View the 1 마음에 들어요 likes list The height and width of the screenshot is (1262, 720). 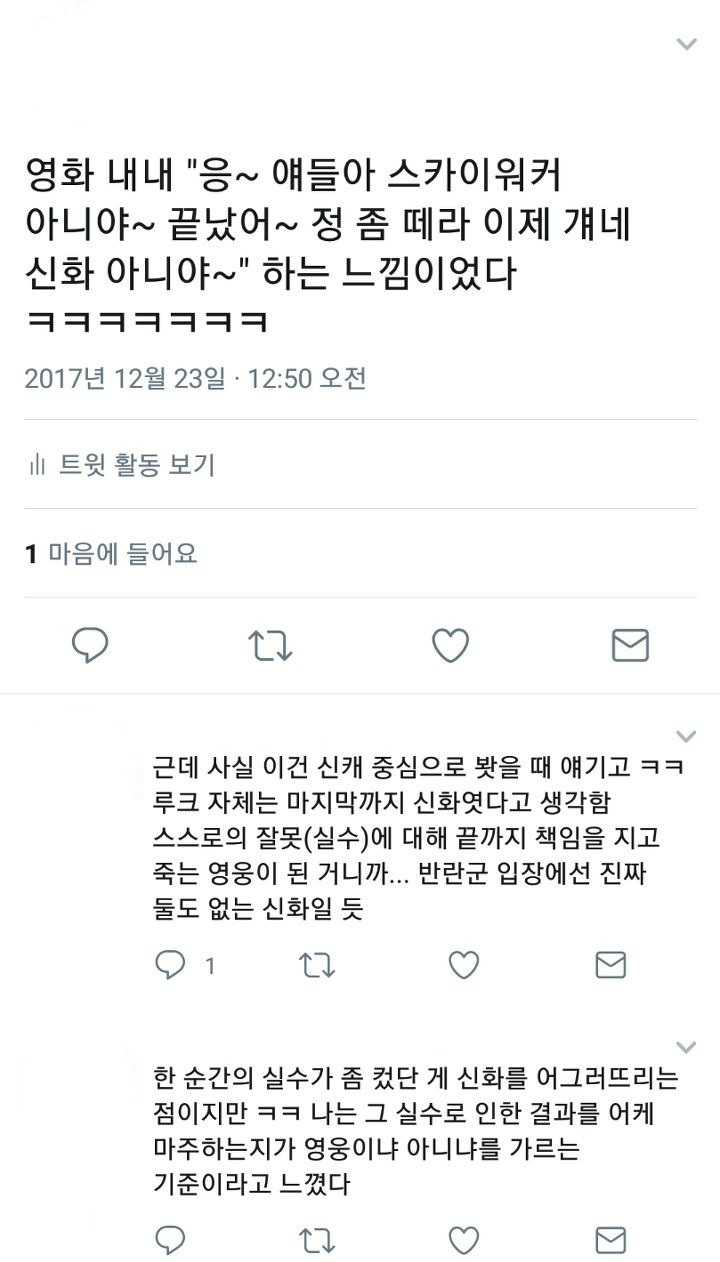111,553
